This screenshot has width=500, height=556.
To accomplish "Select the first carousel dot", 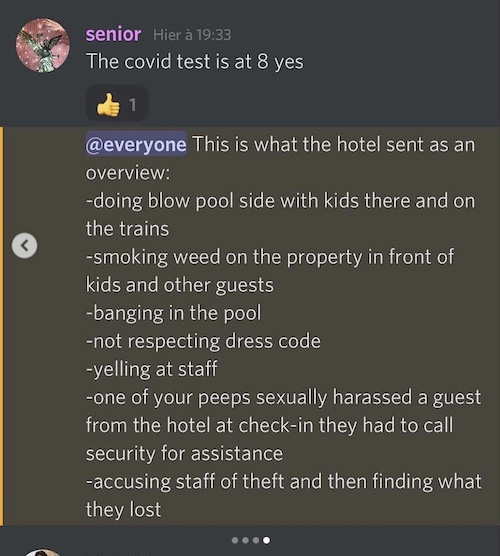I will (x=235, y=540).
